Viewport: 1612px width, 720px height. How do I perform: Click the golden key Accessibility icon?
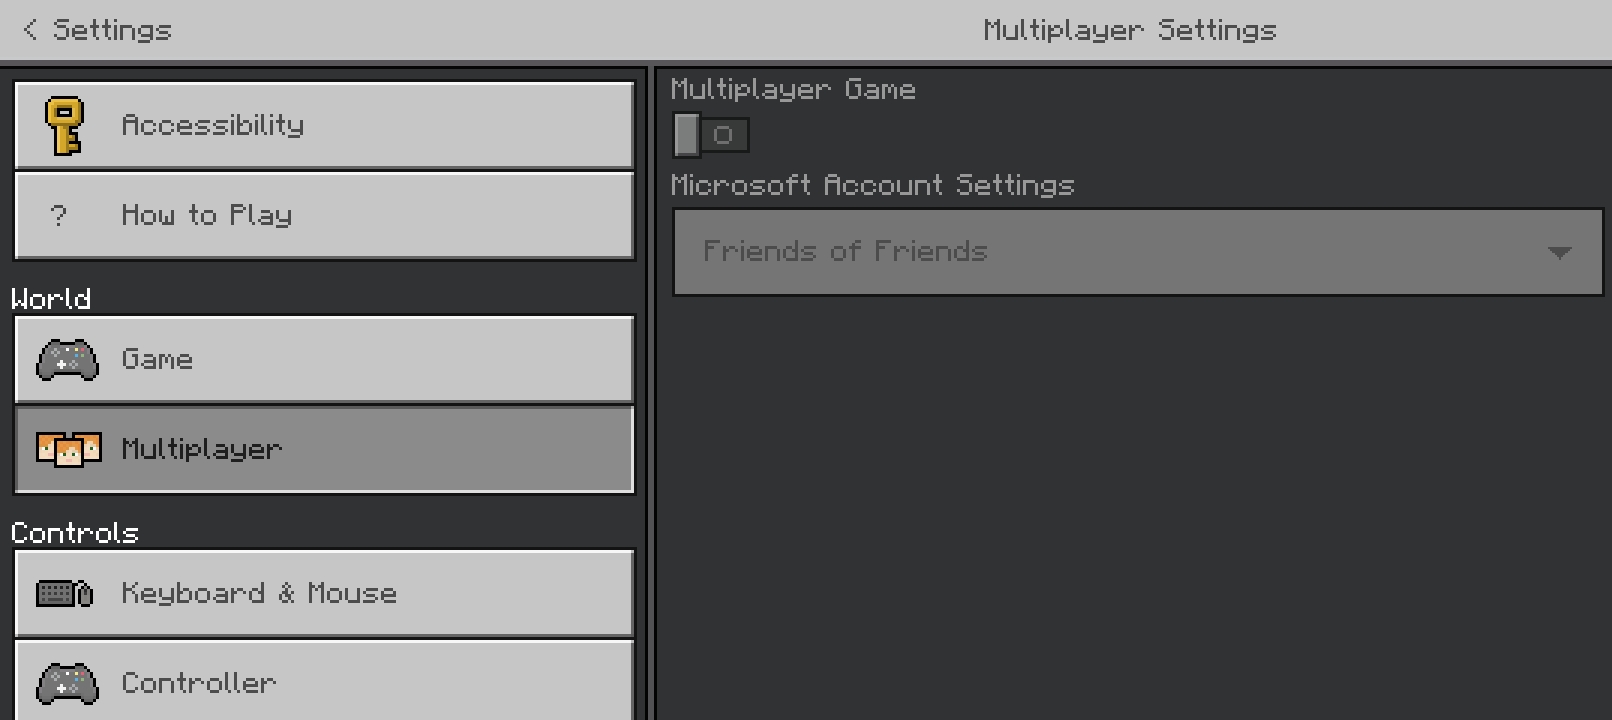[65, 126]
